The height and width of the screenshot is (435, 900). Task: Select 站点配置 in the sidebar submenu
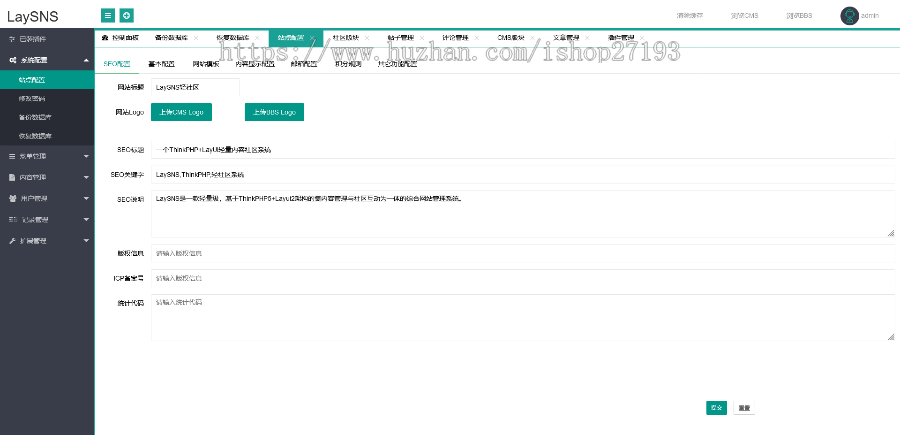pyautogui.click(x=47, y=80)
